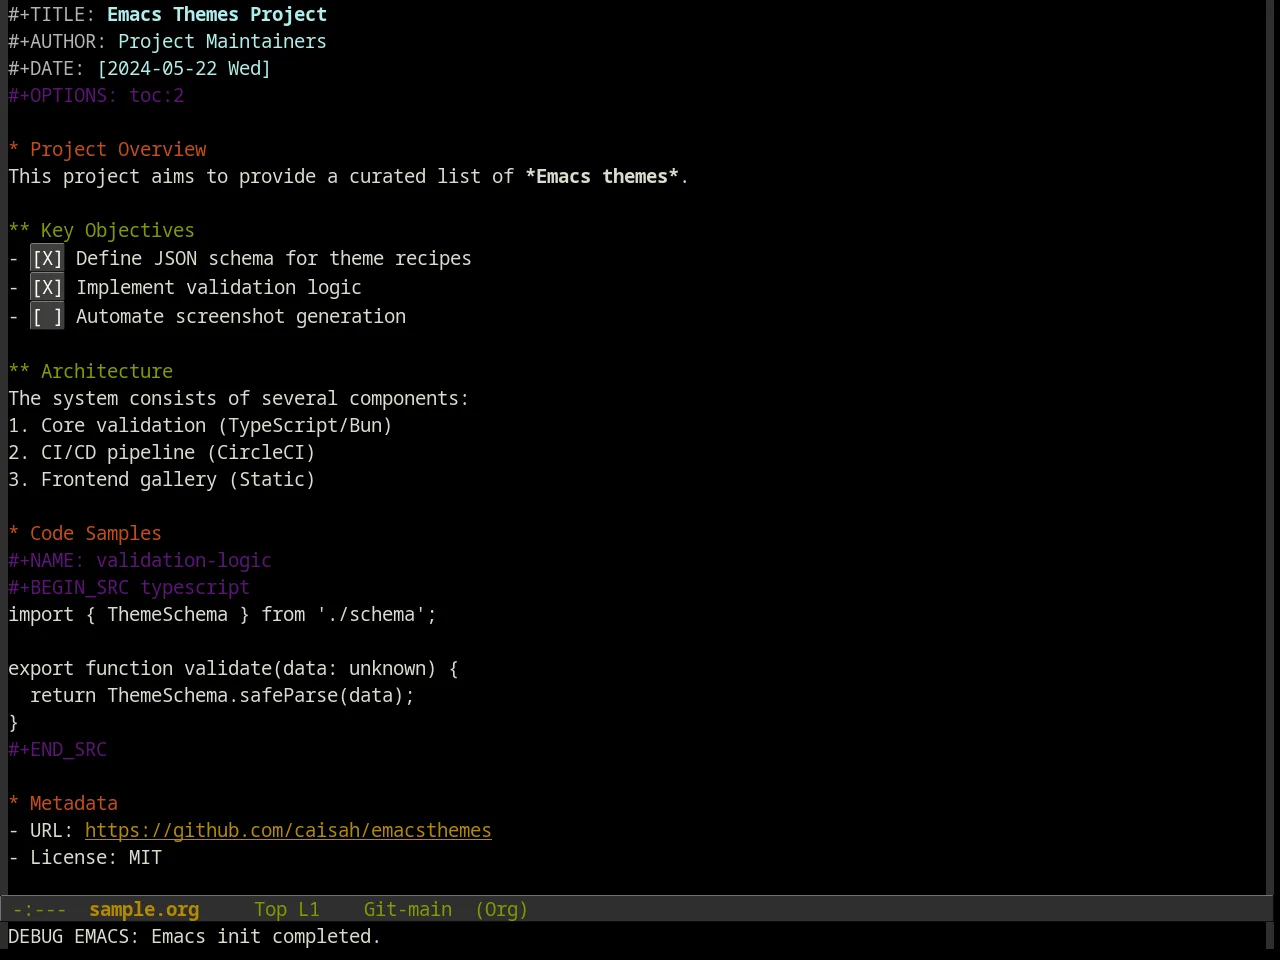1280x960 pixels.
Task: Click the 'The system consists of several components:' line
Action: coord(238,398)
